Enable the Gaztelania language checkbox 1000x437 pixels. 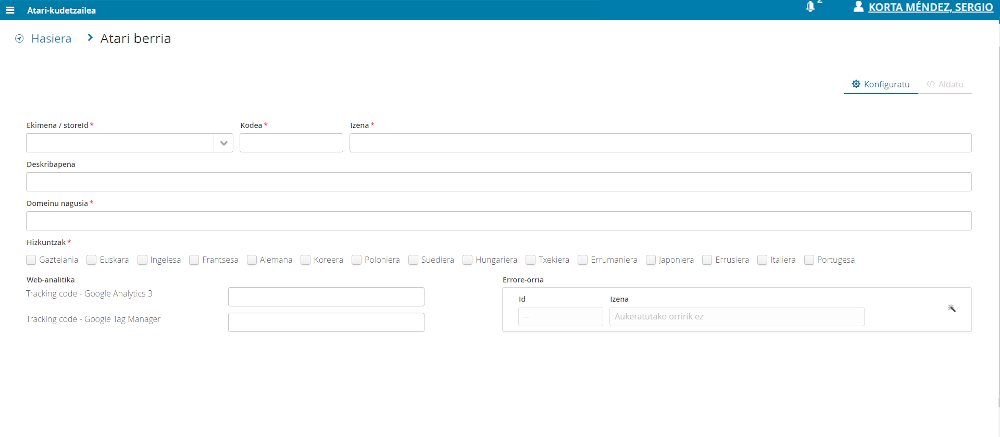[32, 260]
